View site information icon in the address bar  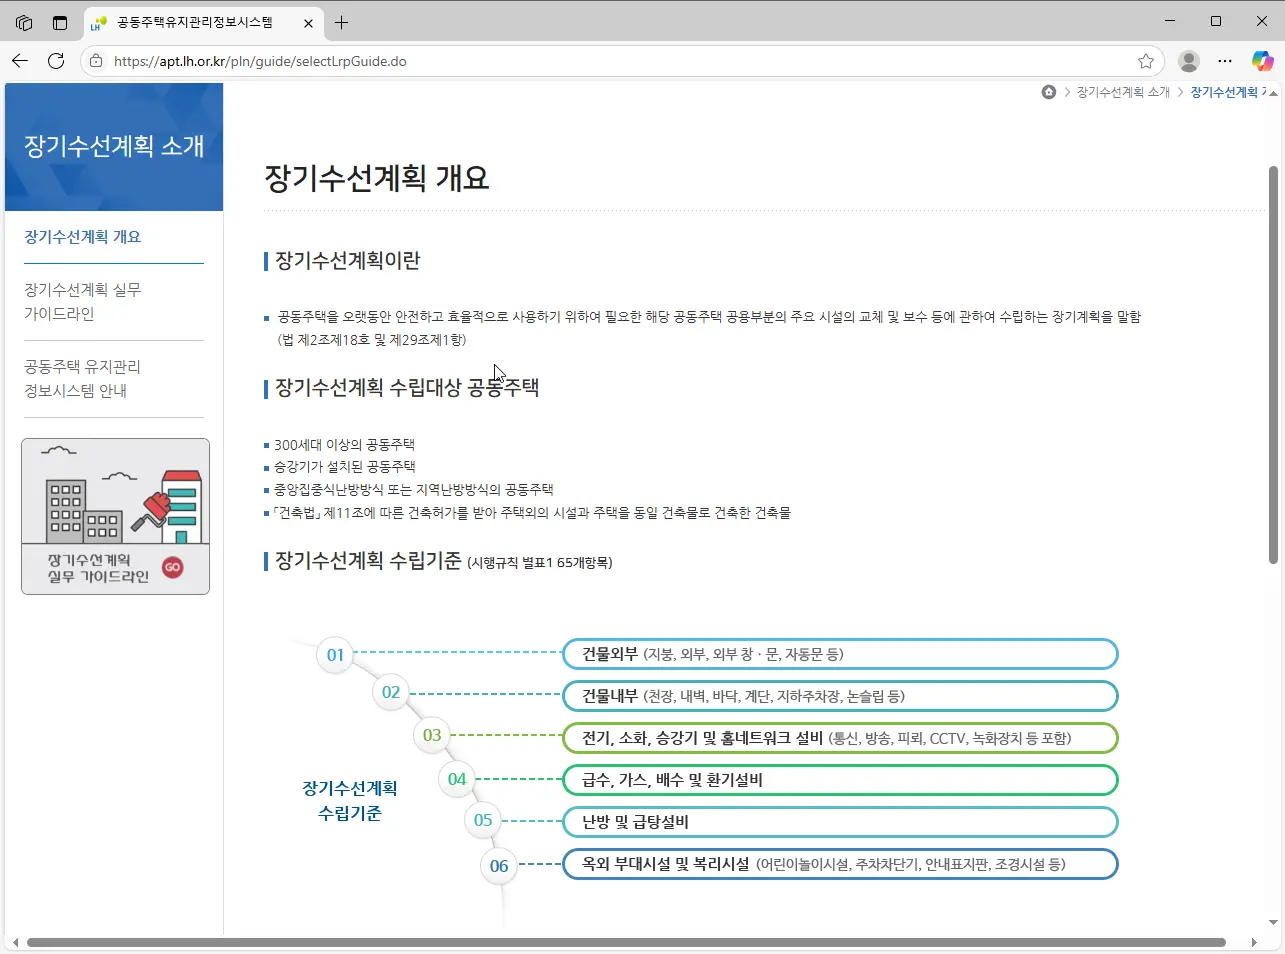pos(95,61)
